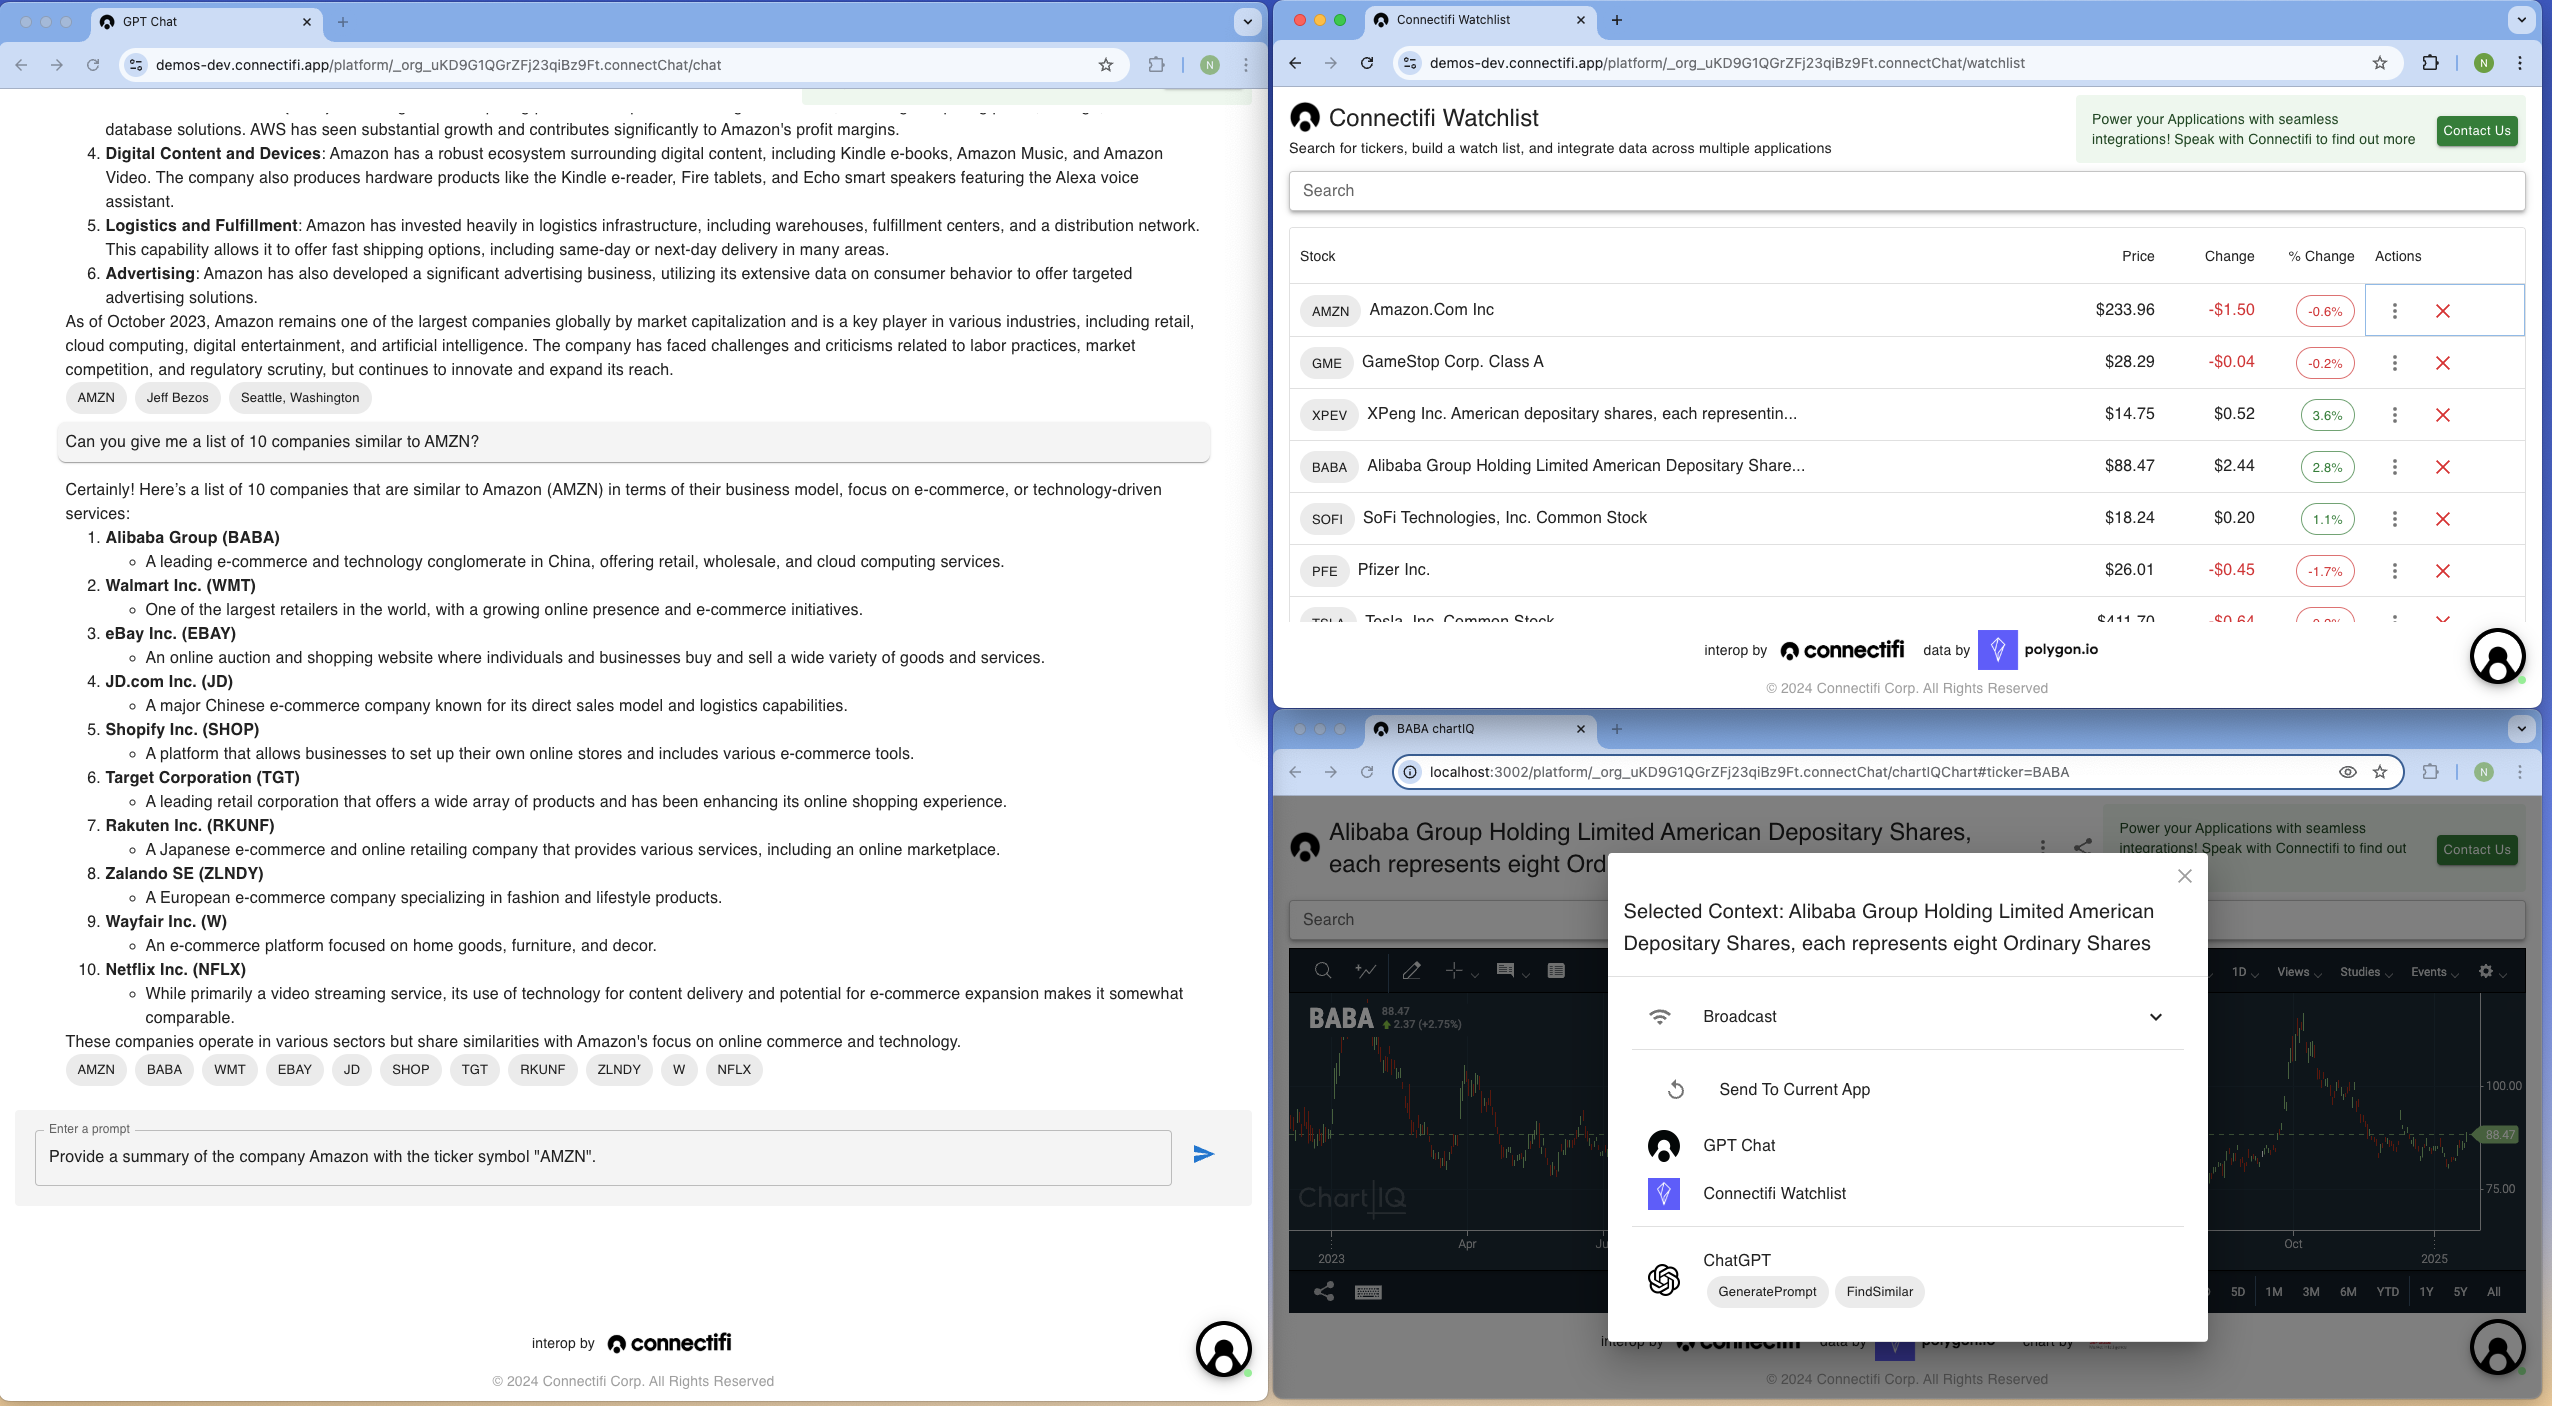Select the 5Y range in chart footer
Image resolution: width=2552 pixels, height=1406 pixels.
(x=2460, y=1292)
